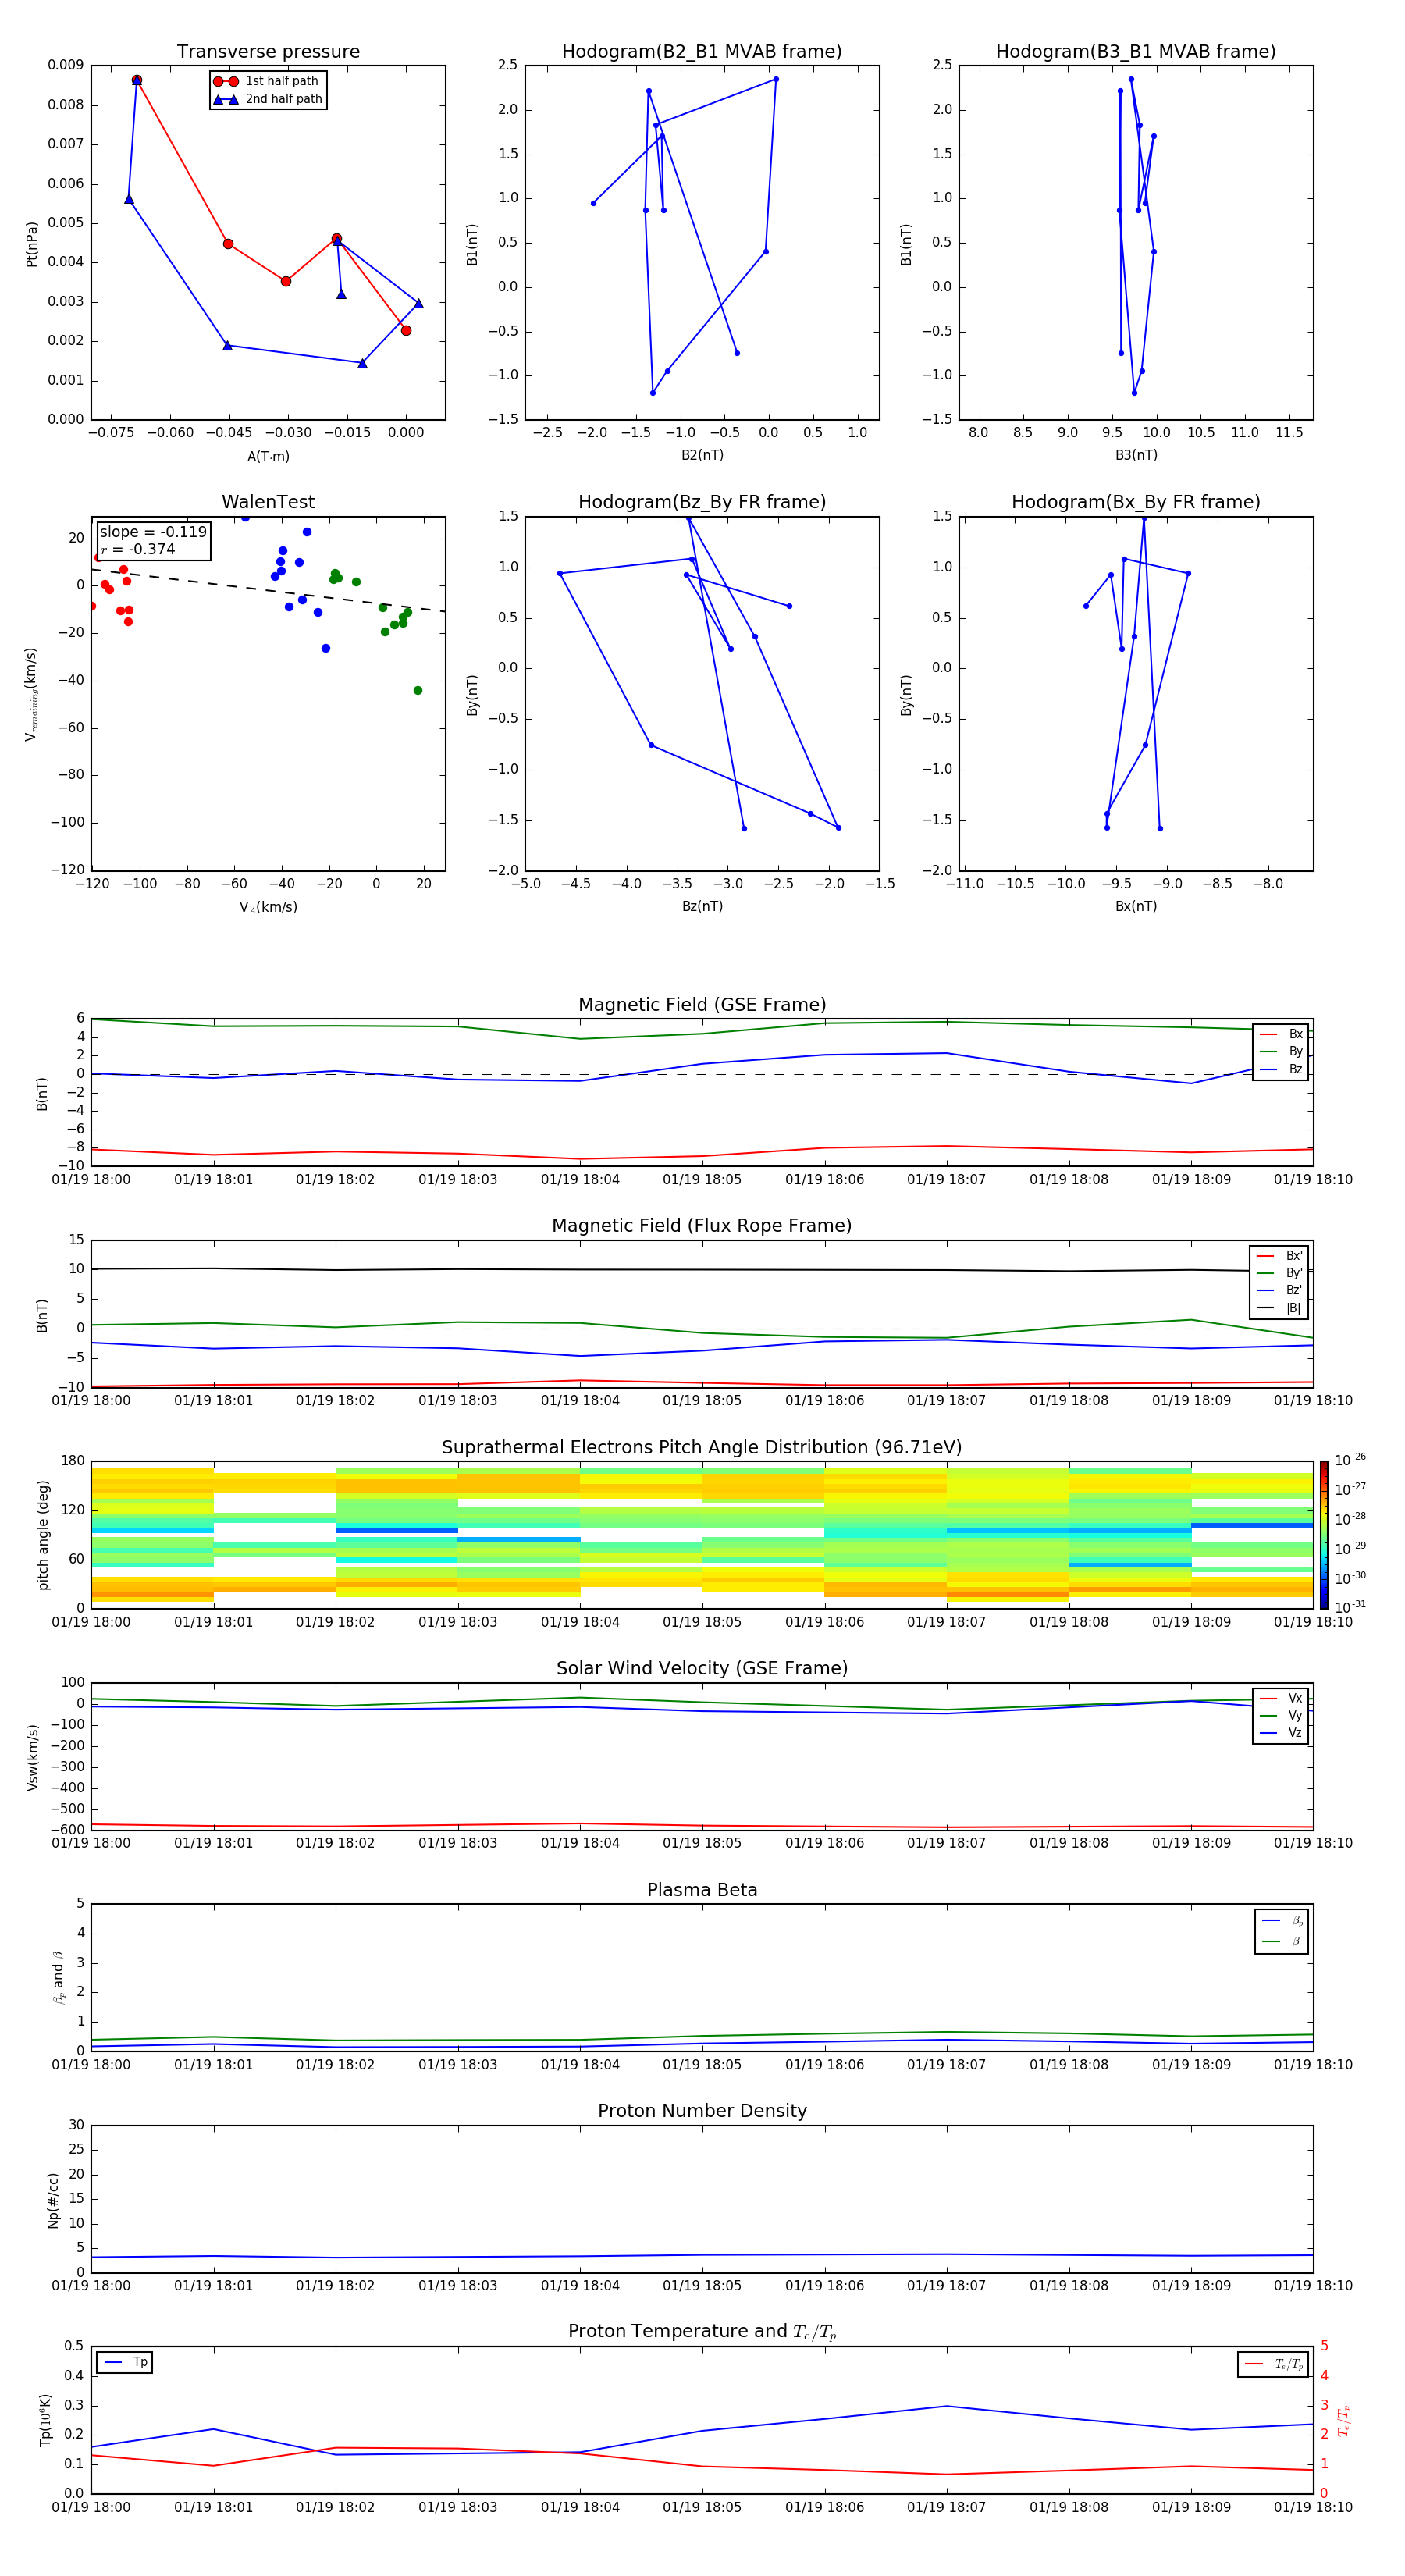This screenshot has width=1405, height=2576.
Task: Click the β legend entry in Plasma Beta panel
Action: click(x=1282, y=1942)
